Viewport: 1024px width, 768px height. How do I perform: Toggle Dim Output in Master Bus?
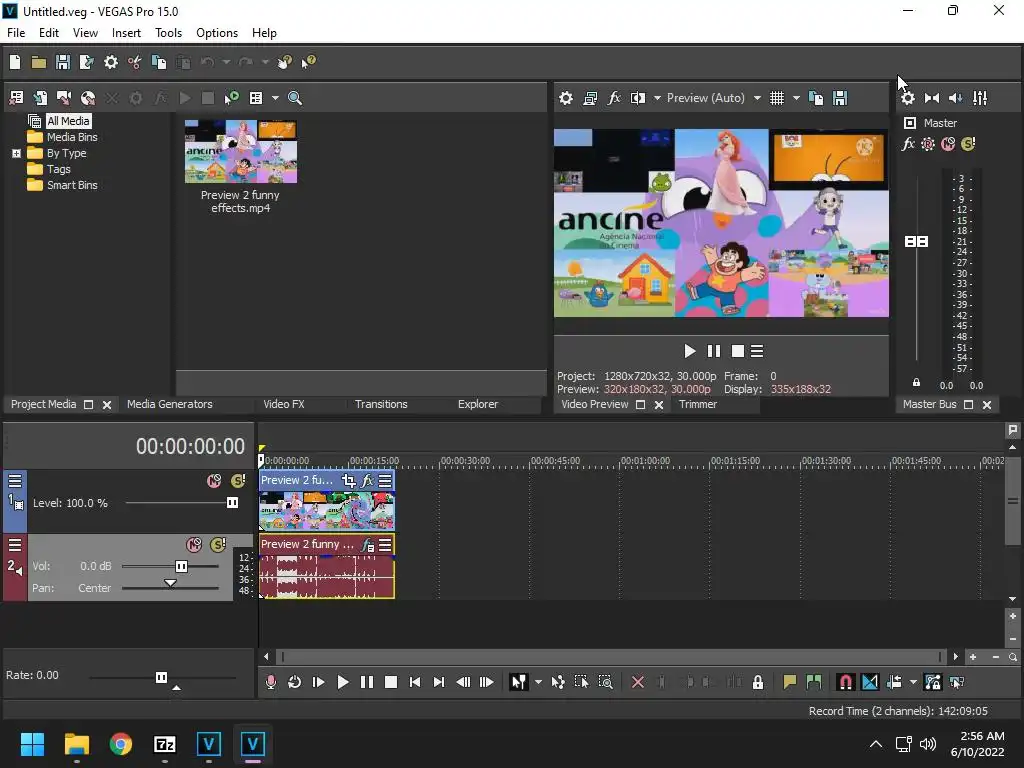[955, 98]
